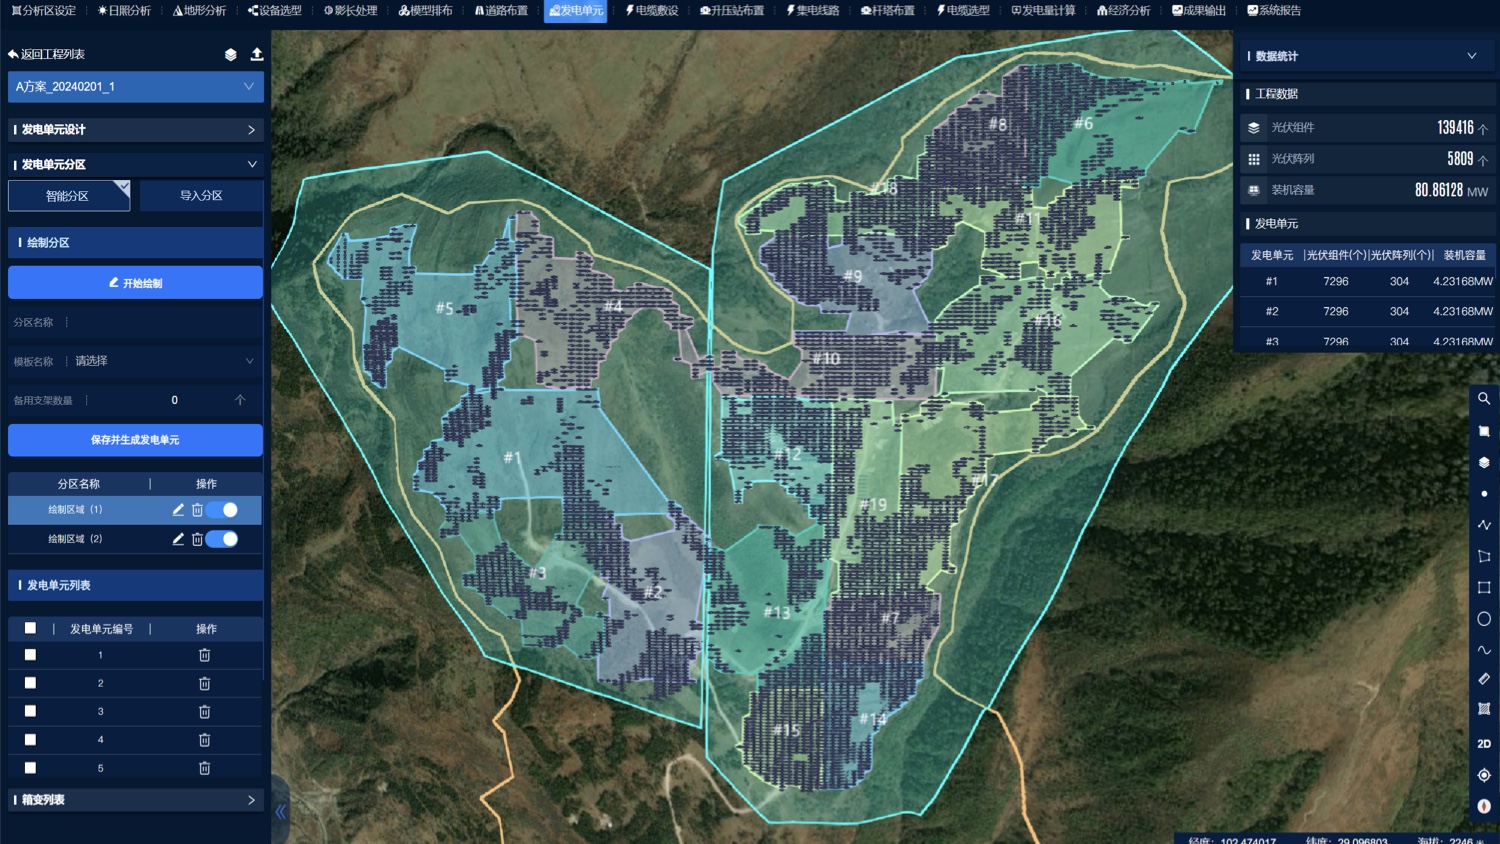Screen dimensions: 1500x844
Task: Check the box for power unit 5
Action: [x=30, y=768]
